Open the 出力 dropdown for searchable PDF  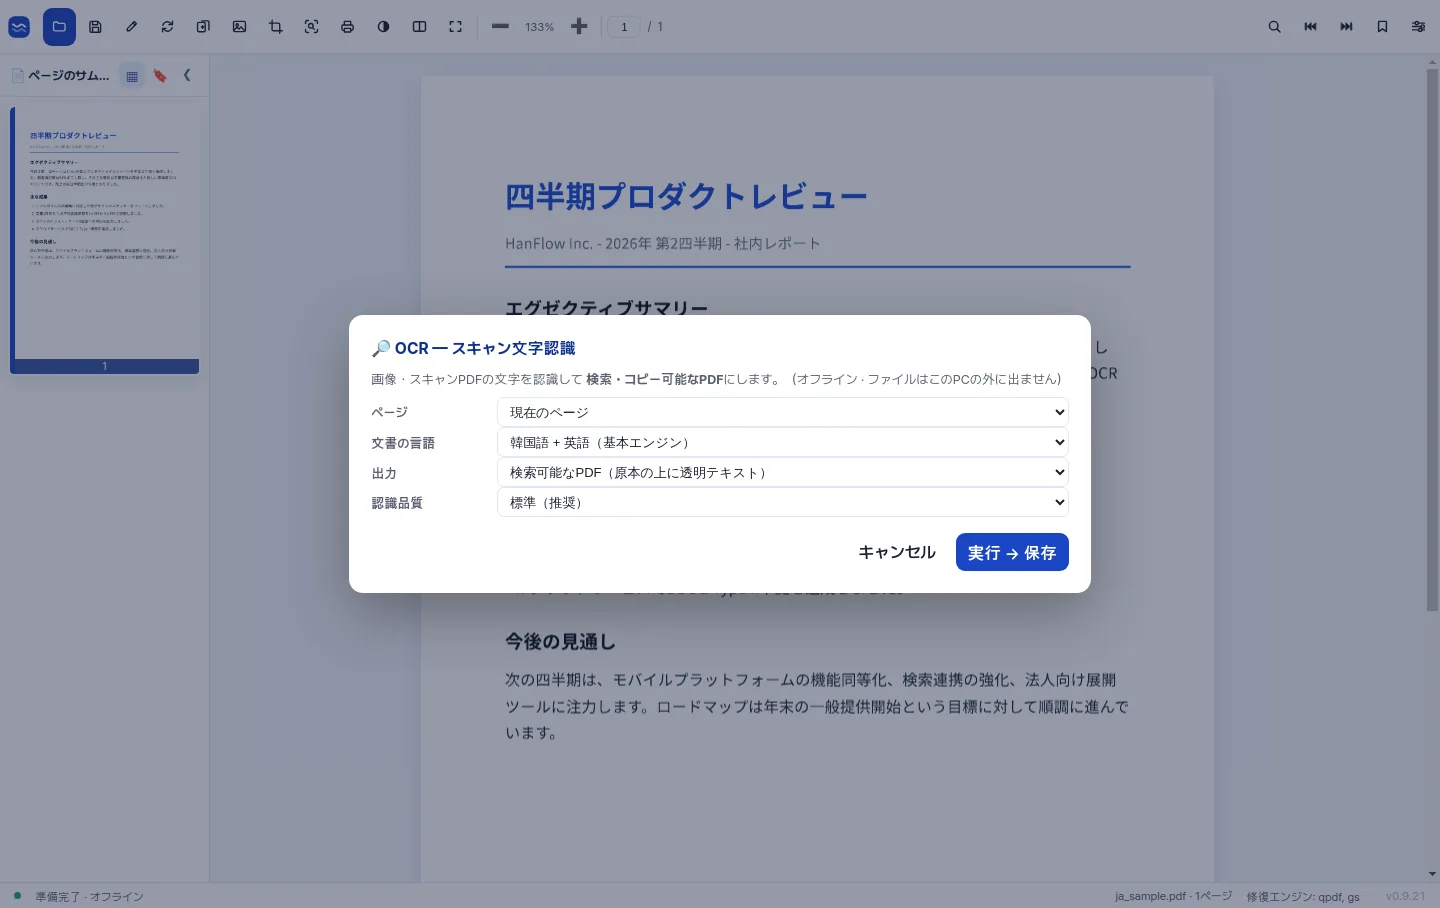[783, 472]
